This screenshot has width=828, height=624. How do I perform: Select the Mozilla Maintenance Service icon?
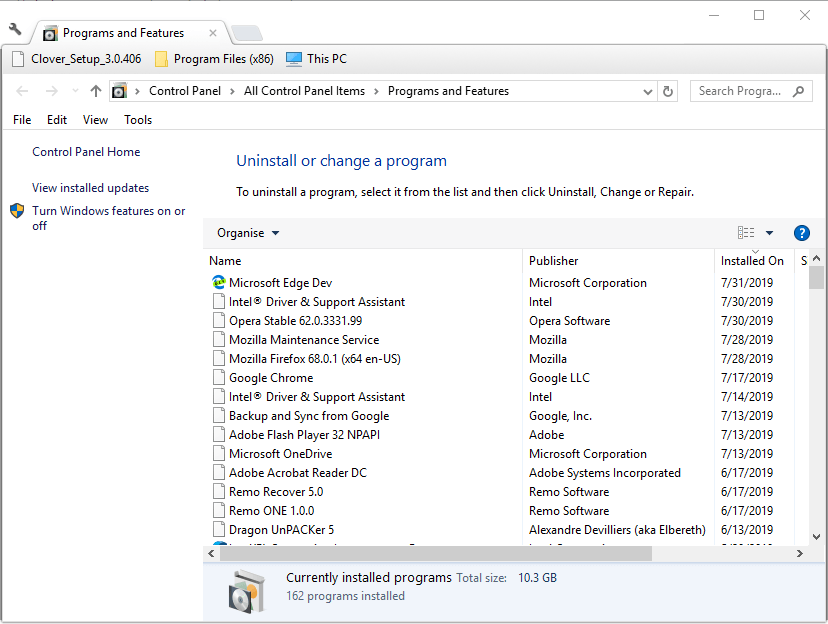pyautogui.click(x=219, y=339)
